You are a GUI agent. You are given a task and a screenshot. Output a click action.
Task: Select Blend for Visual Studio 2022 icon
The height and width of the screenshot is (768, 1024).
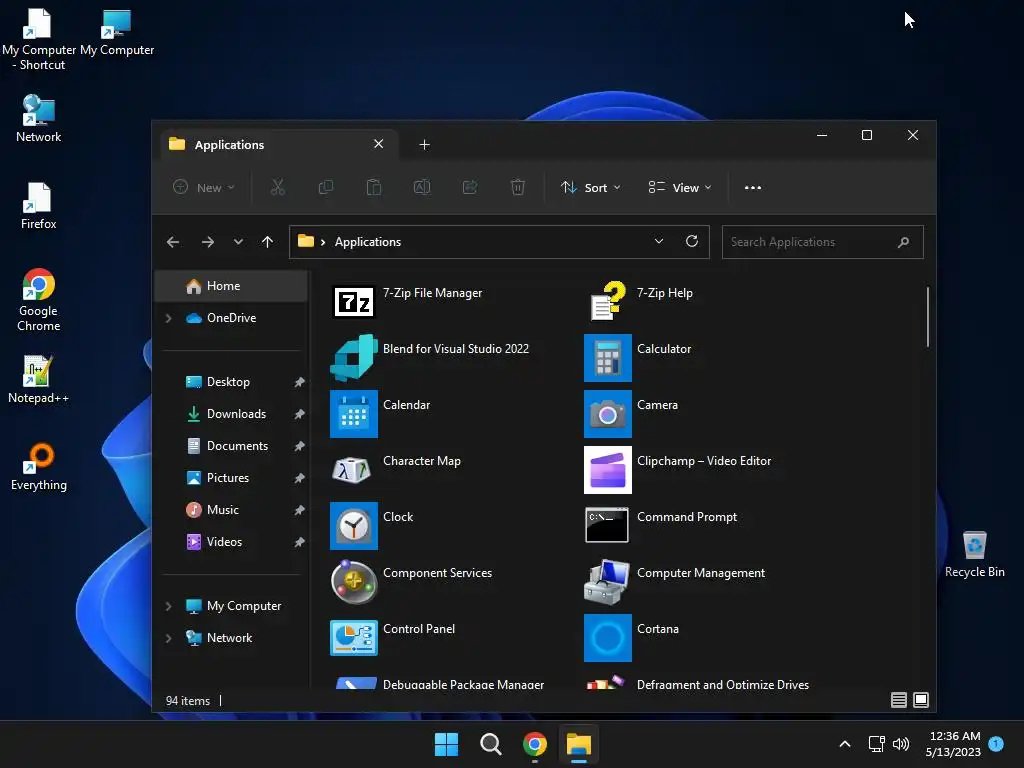353,358
